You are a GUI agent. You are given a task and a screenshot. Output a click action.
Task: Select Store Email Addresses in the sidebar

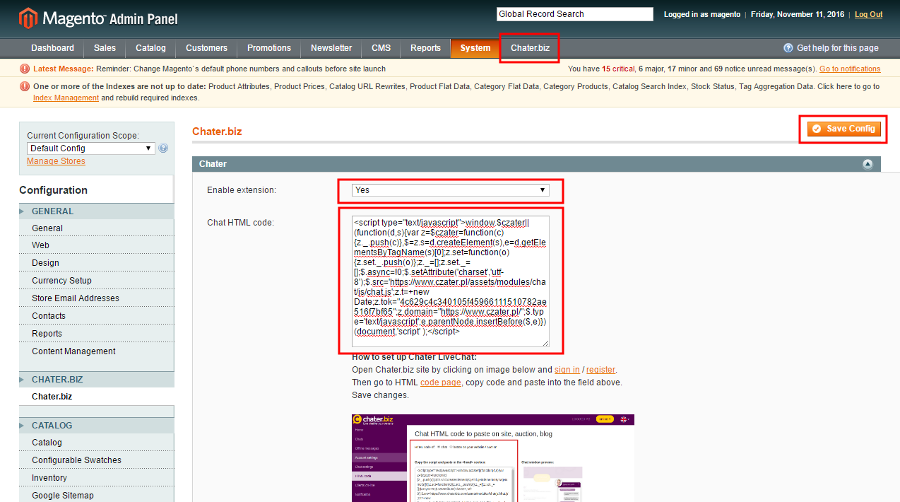pos(76,298)
